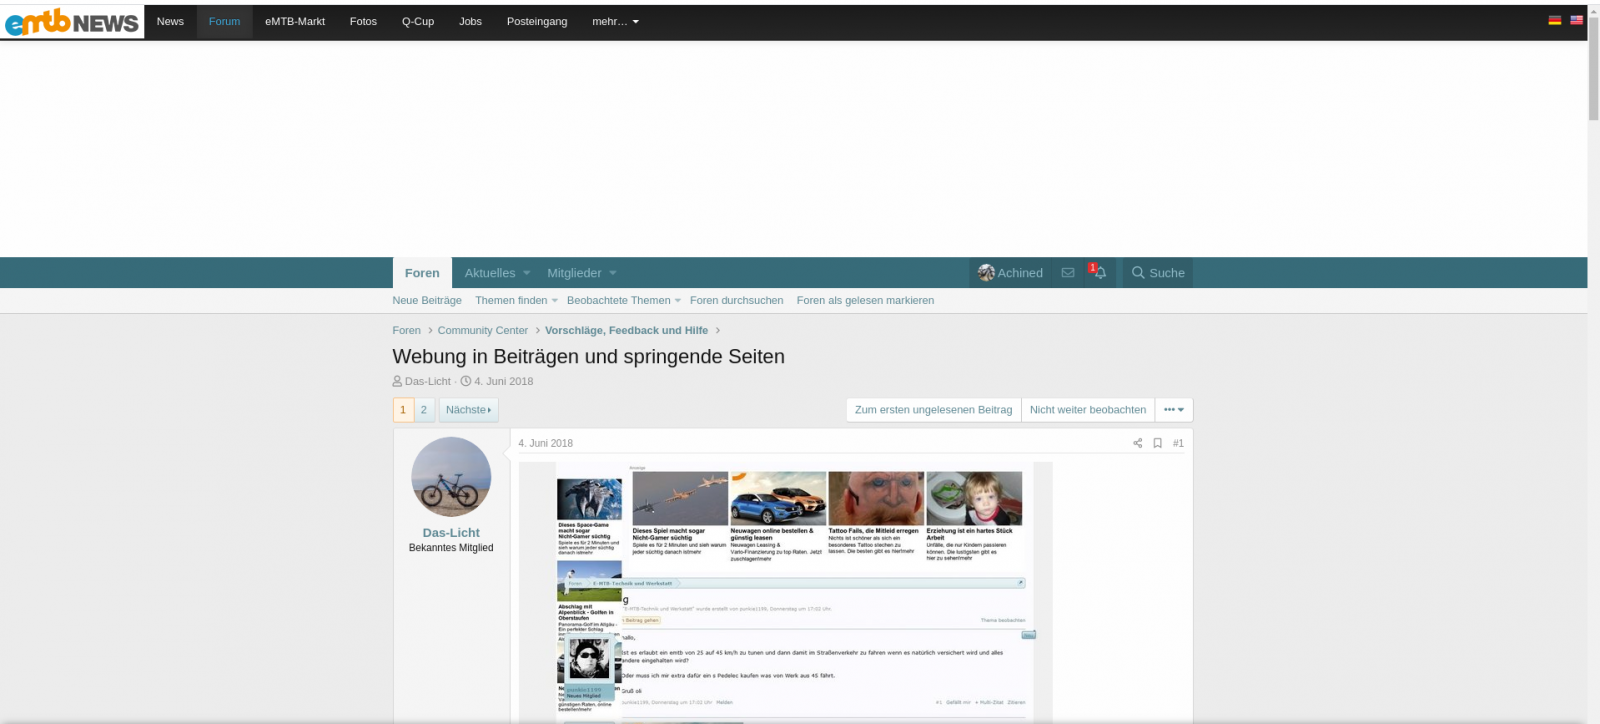This screenshot has height=724, width=1600.
Task: Switch to German language flag
Action: pos(1555,20)
